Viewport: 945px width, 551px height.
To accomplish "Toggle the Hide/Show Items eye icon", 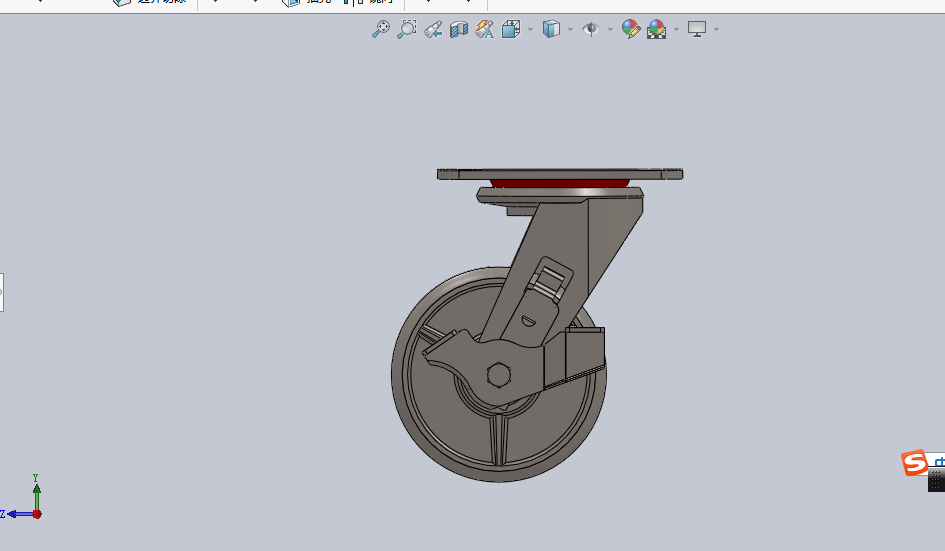I will pyautogui.click(x=591, y=29).
